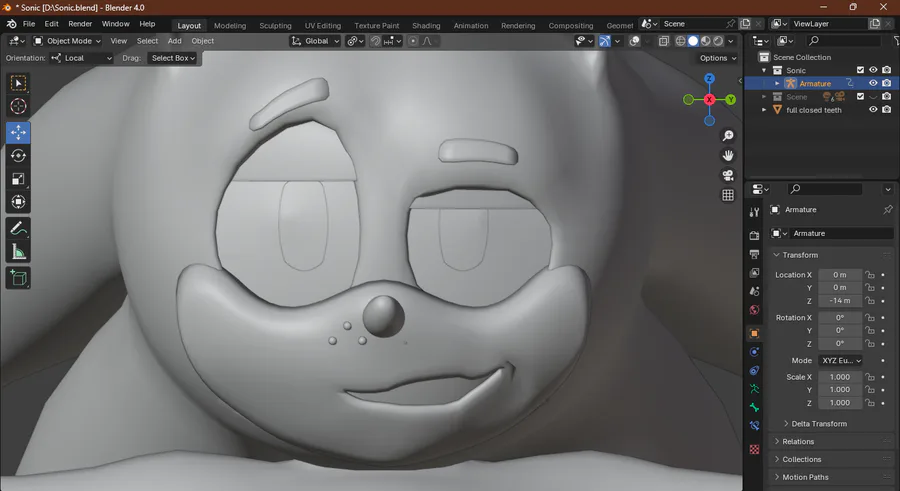Open the Texture properties tab
The height and width of the screenshot is (491, 900).
754,449
